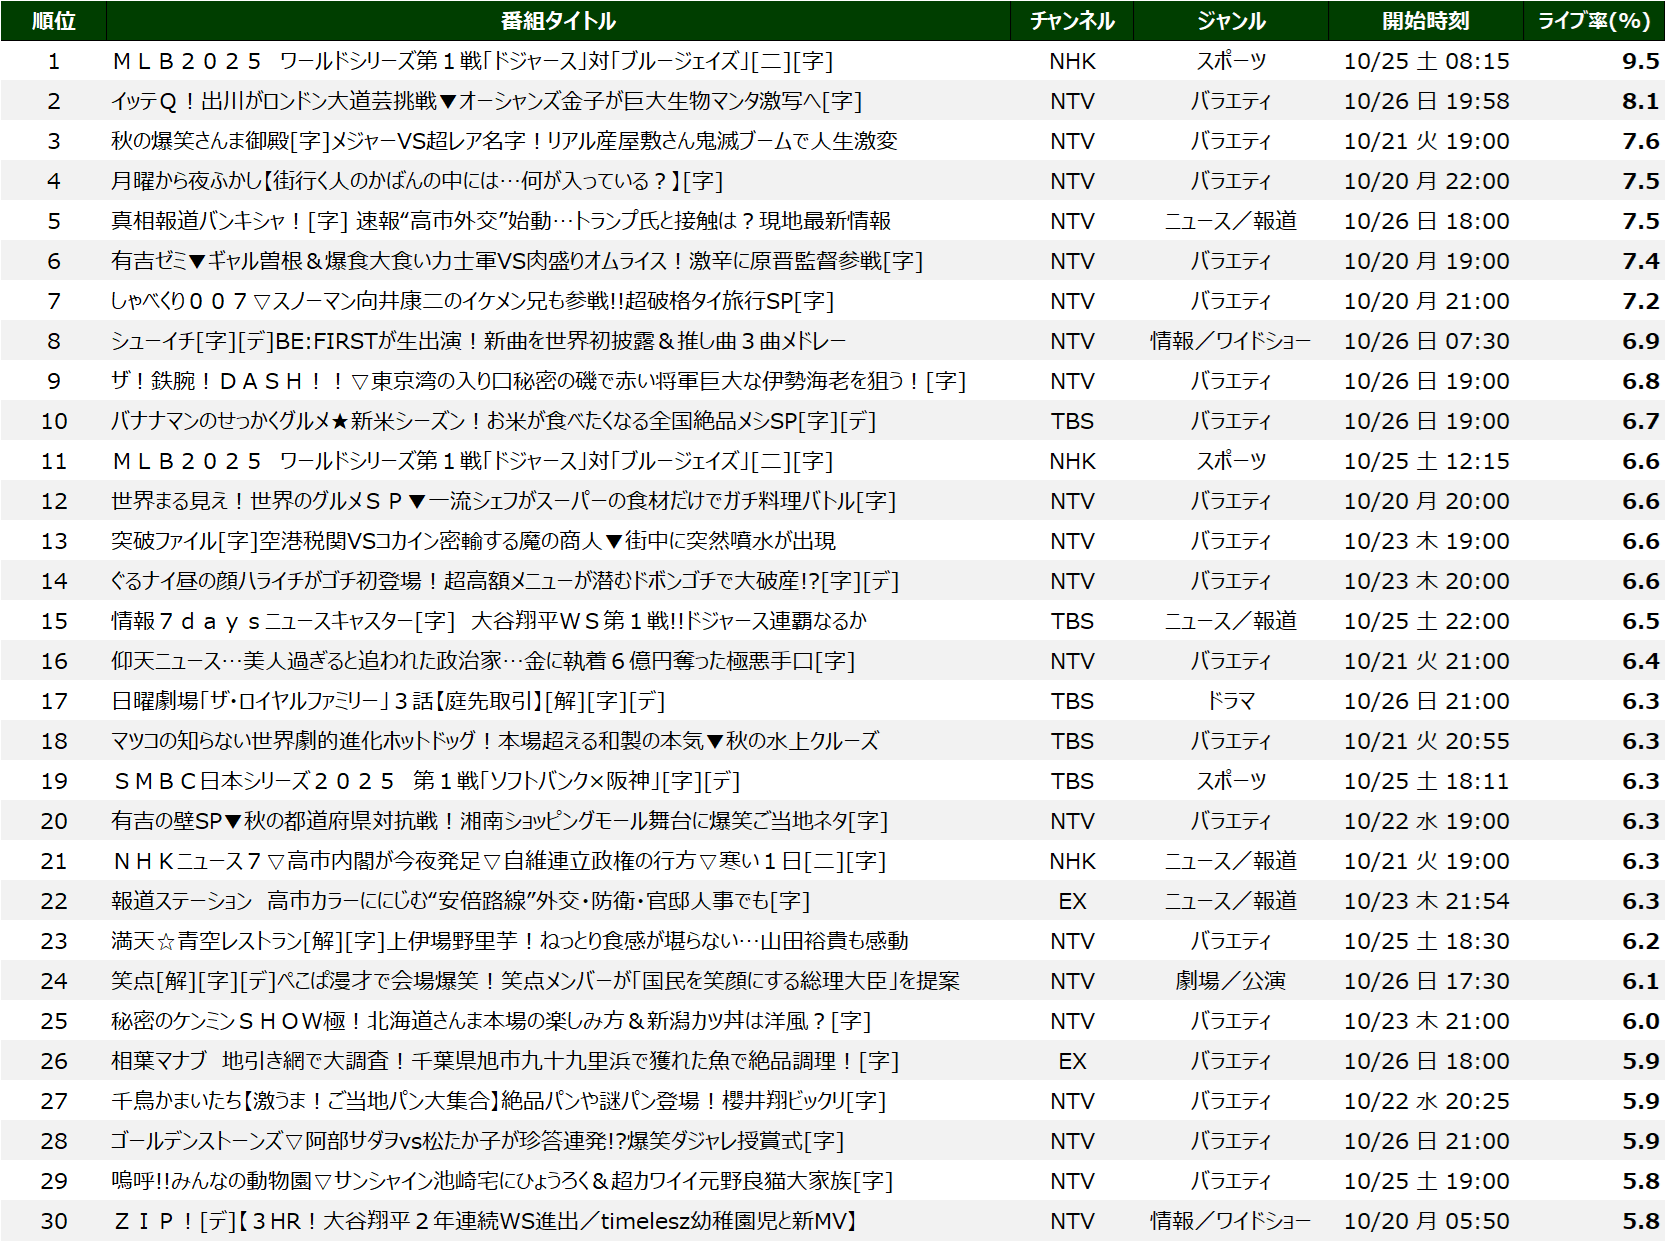Click the 開始時刻 column header
1665x1241 pixels.
(1426, 21)
